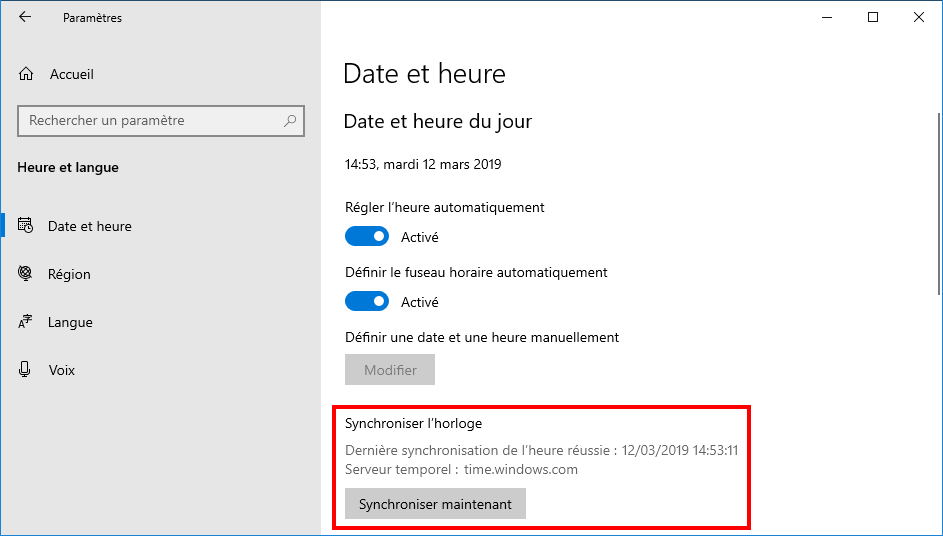Click the greyed Modifier button
Viewport: 943px width, 536px height.
[390, 369]
